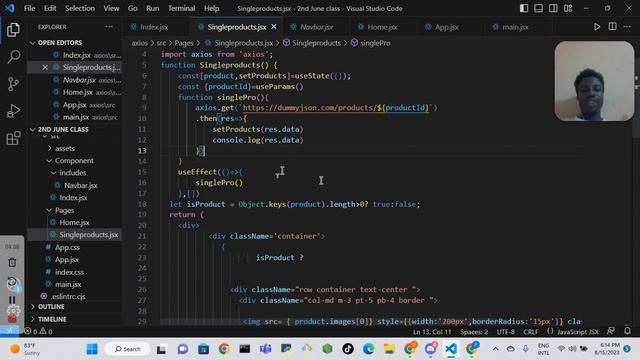640x360 pixels.
Task: Change indentation via Spaces: 2
Action: [474, 332]
